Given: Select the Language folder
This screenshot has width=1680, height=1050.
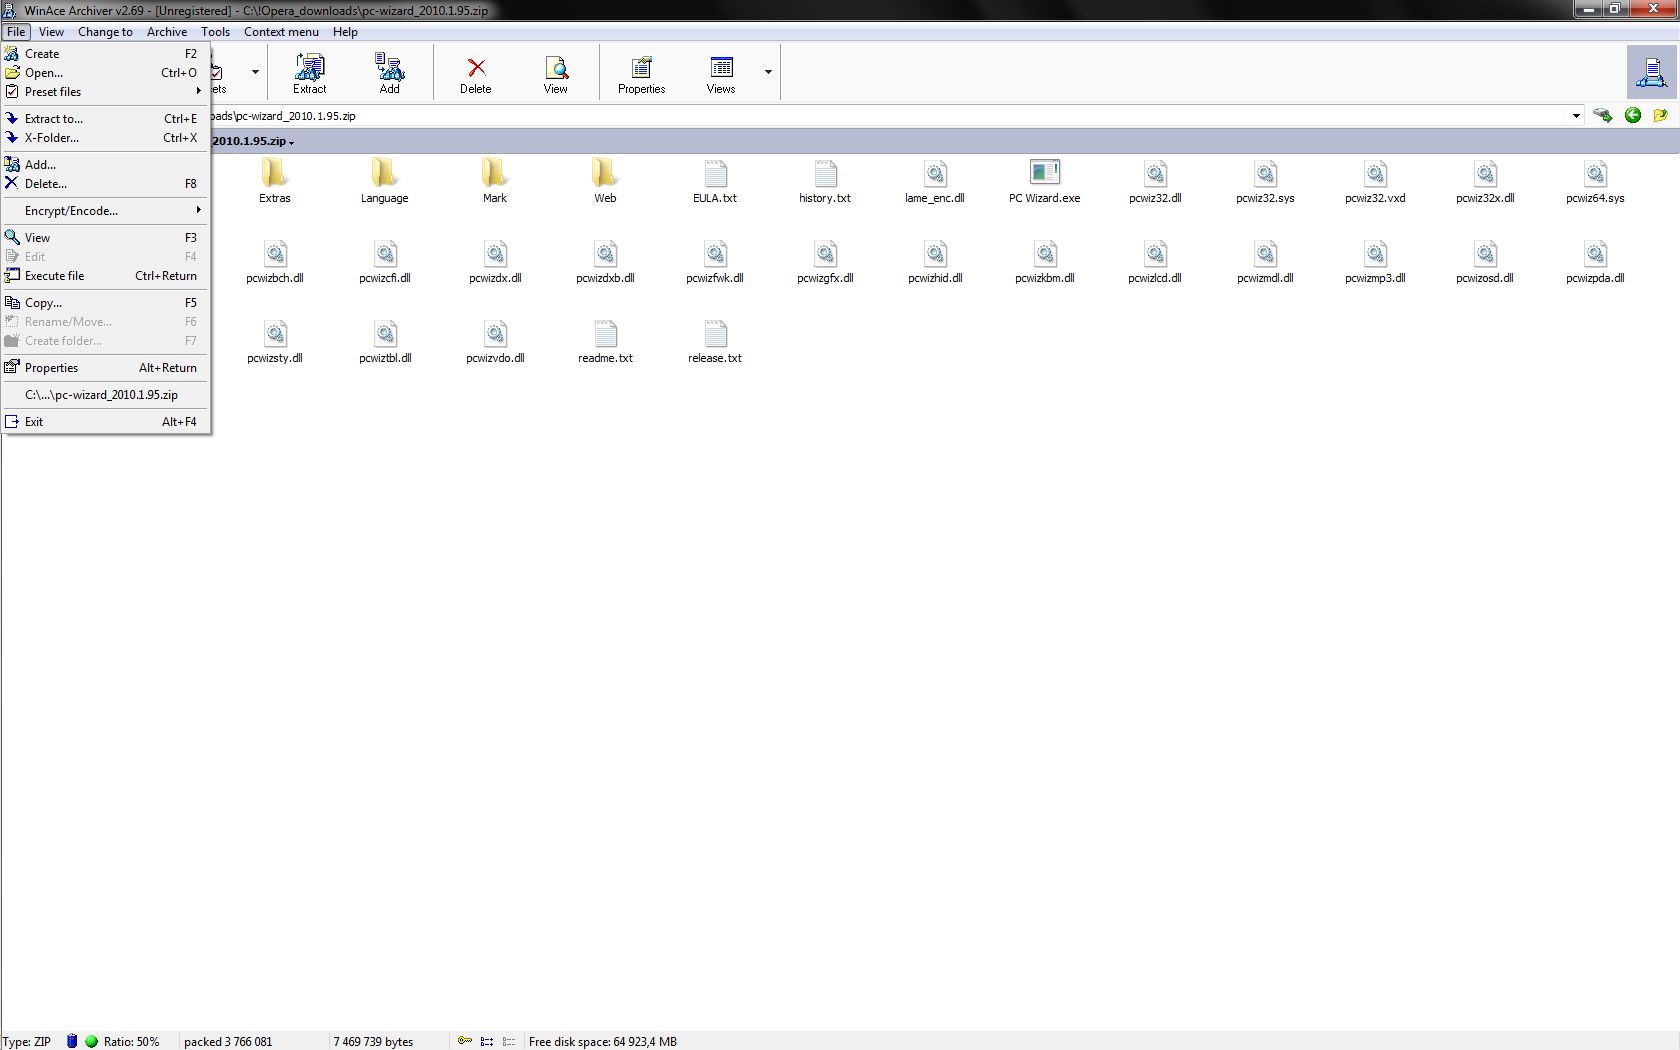Looking at the screenshot, I should coord(385,180).
